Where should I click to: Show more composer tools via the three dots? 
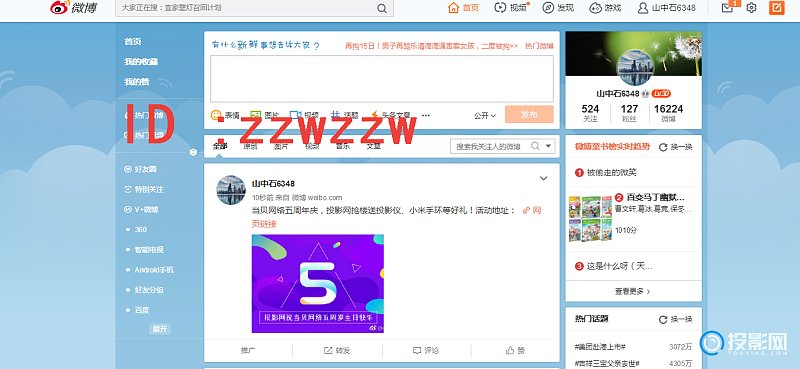(426, 115)
